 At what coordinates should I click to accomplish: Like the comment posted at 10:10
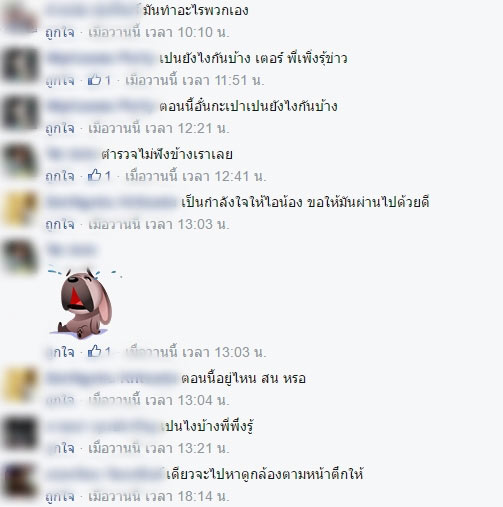tap(60, 33)
